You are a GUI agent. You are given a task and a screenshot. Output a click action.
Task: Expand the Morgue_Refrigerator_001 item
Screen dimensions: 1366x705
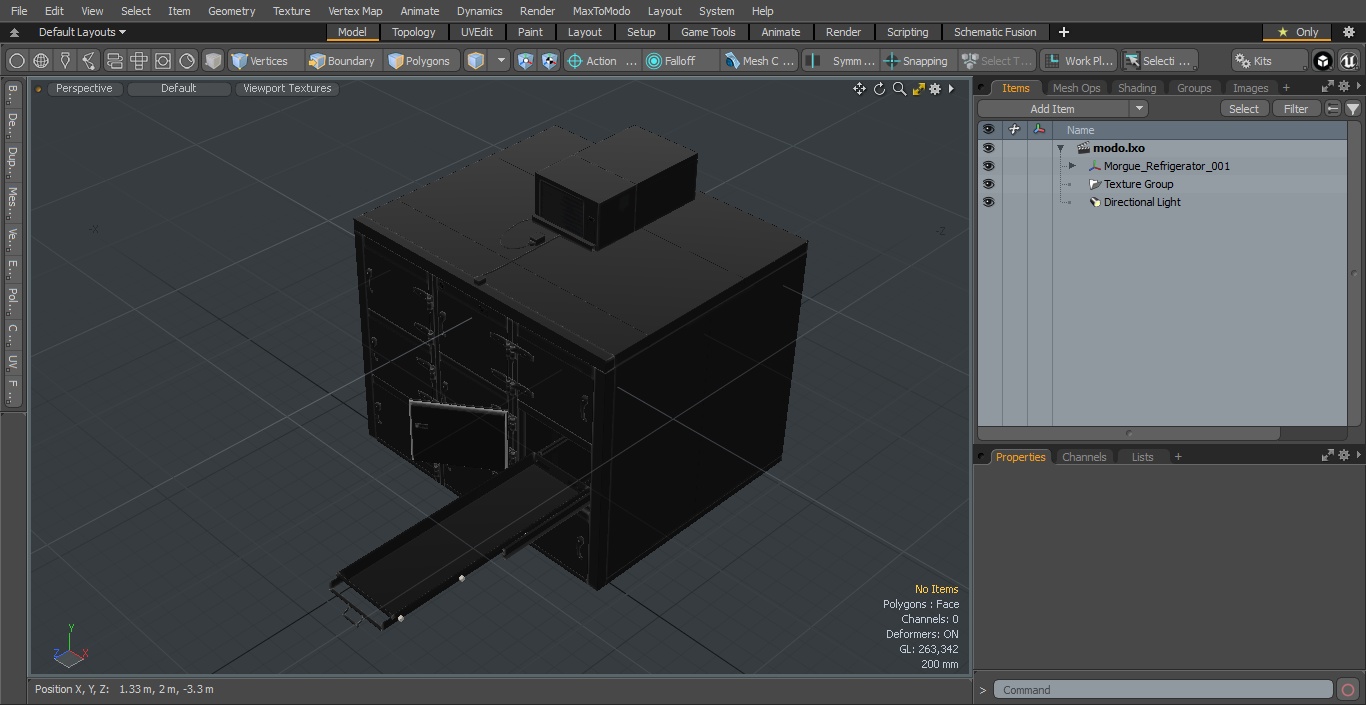tap(1072, 166)
